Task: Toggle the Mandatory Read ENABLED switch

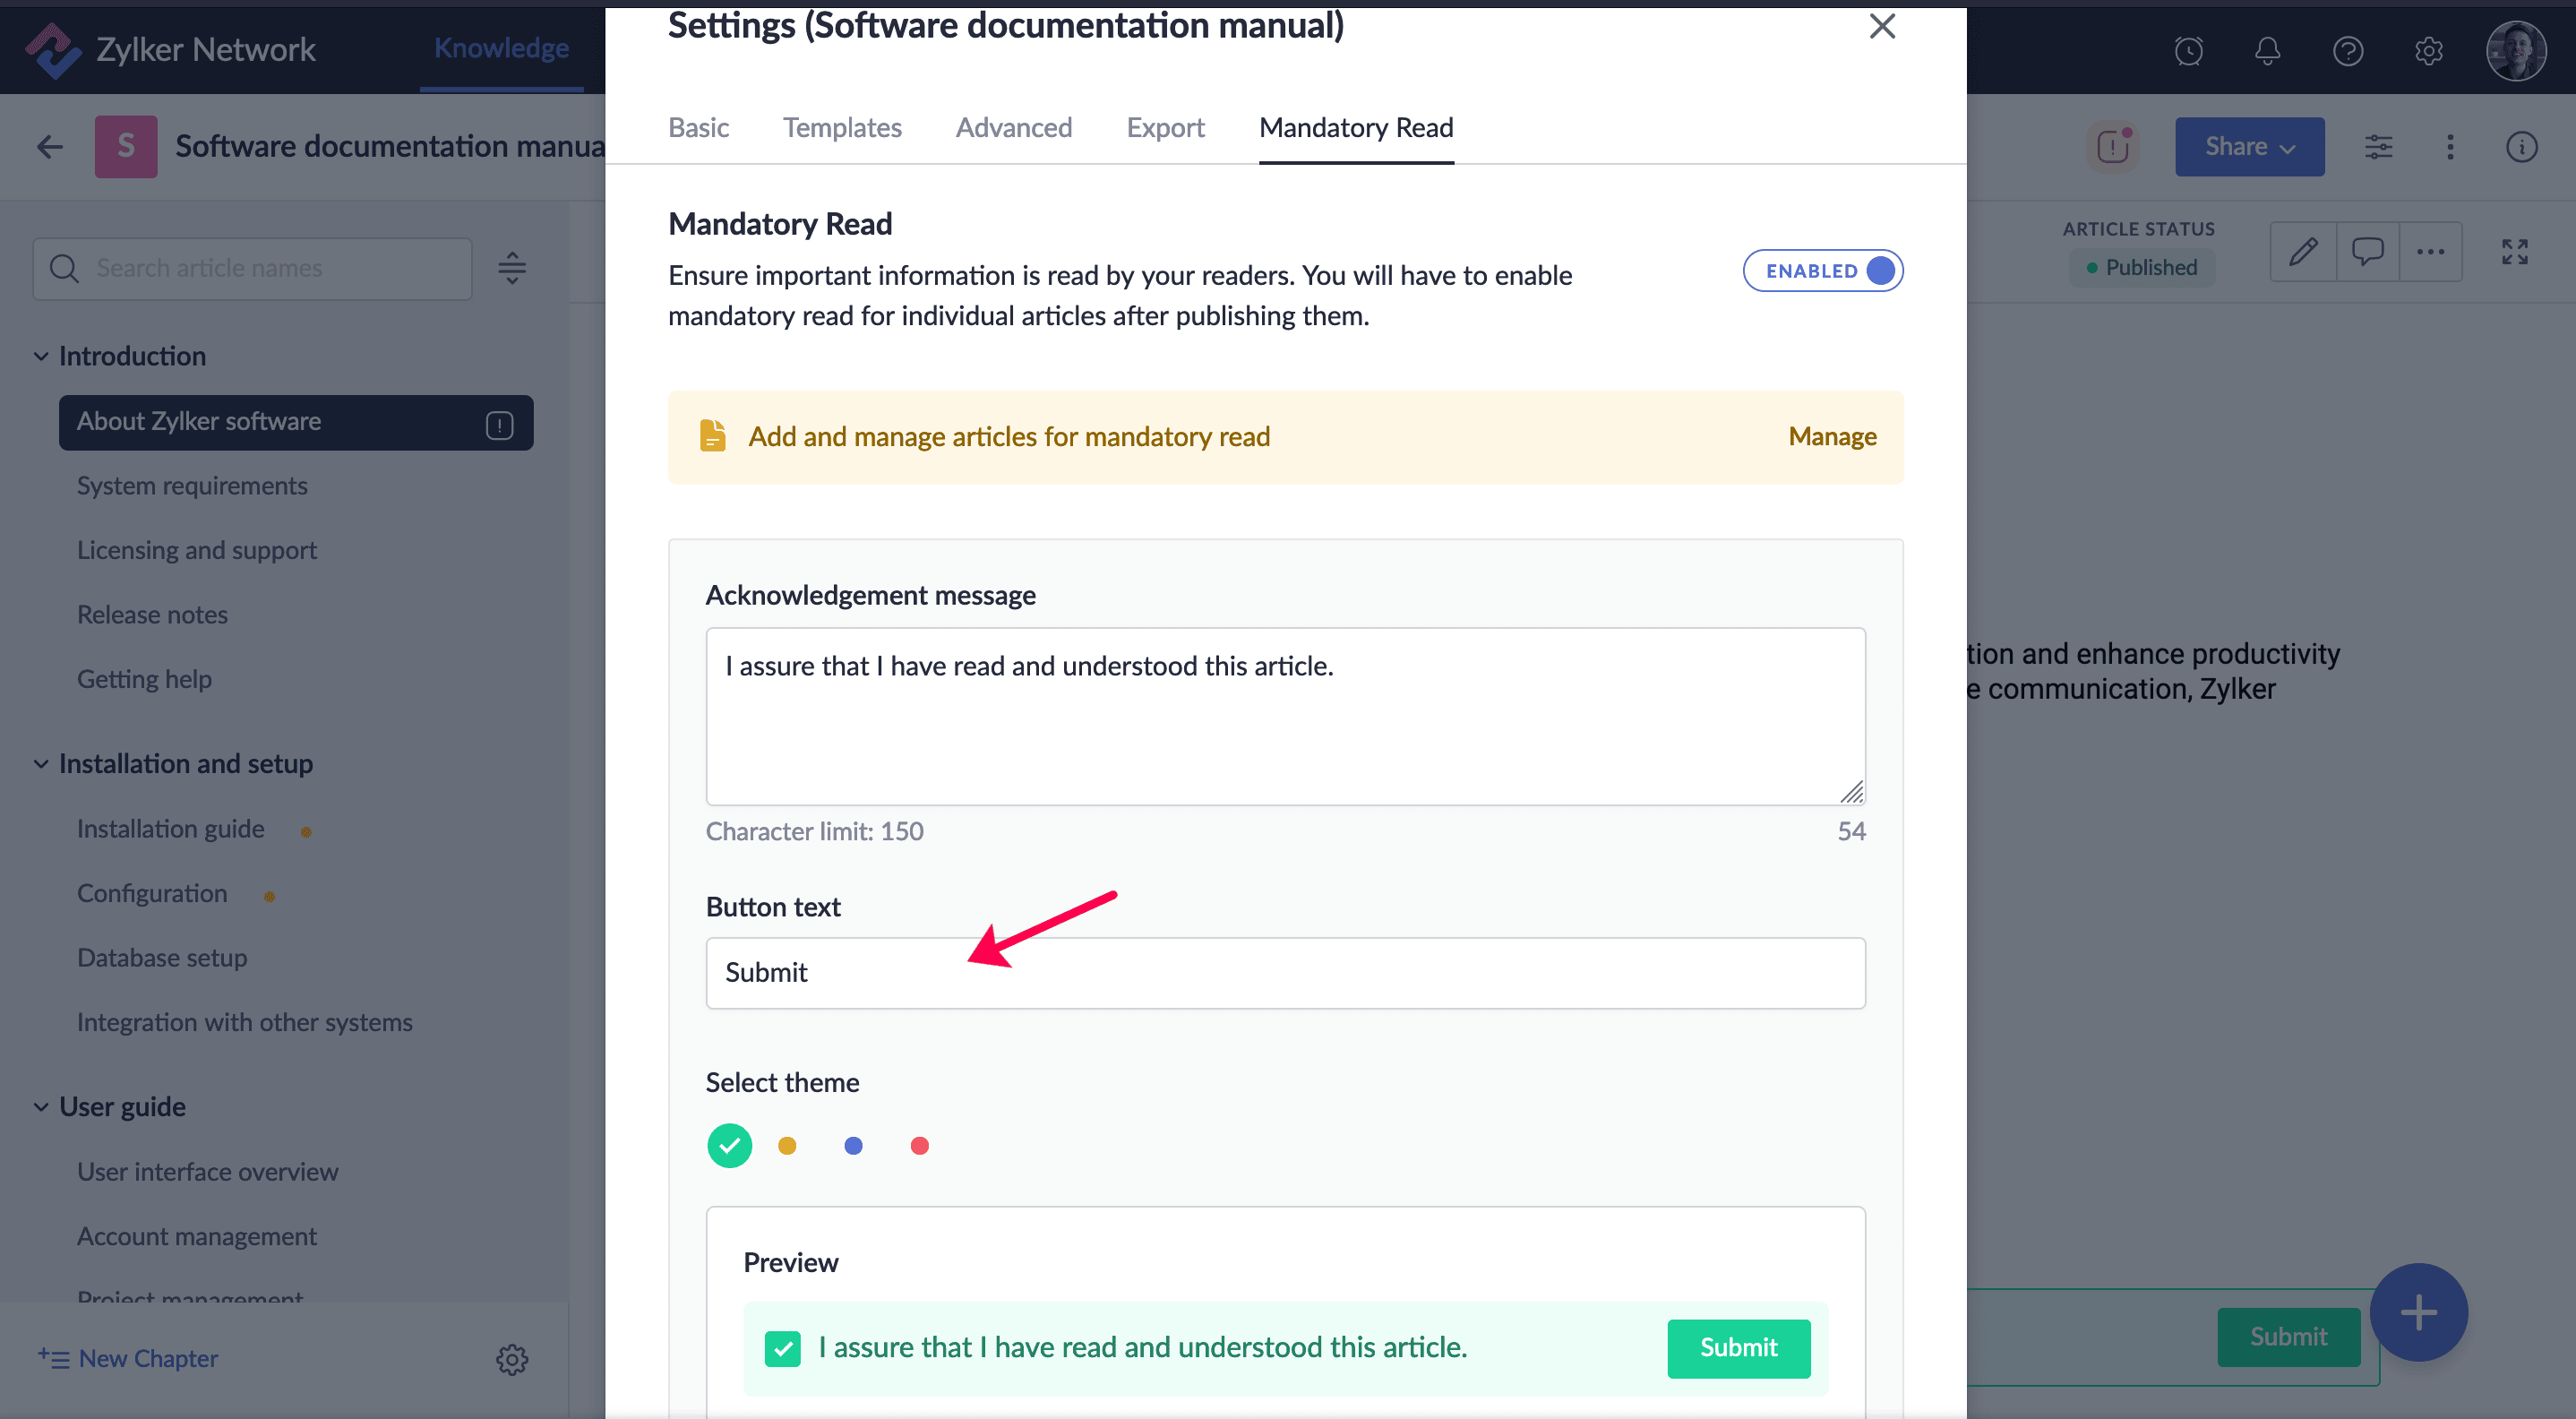Action: (x=1822, y=271)
